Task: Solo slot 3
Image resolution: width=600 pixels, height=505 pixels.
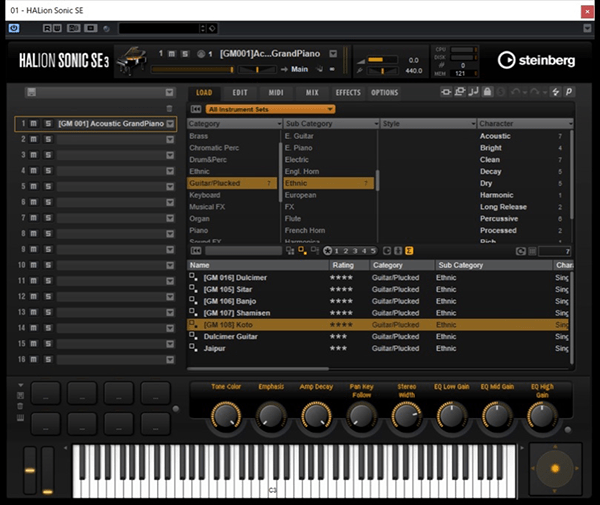Action: 48,155
